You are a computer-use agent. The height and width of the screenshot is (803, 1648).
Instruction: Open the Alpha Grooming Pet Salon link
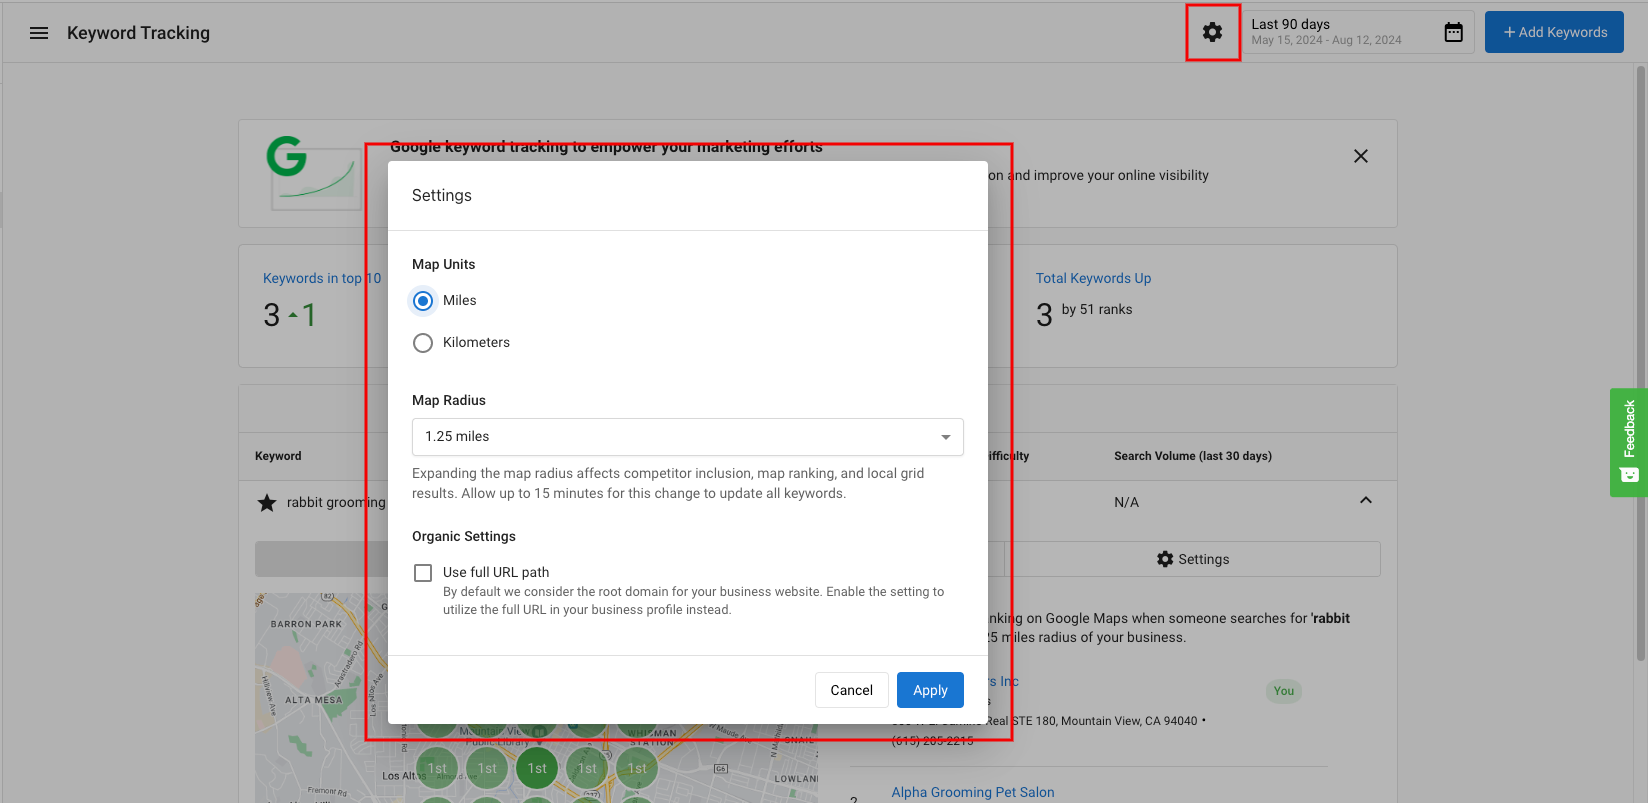pos(972,792)
